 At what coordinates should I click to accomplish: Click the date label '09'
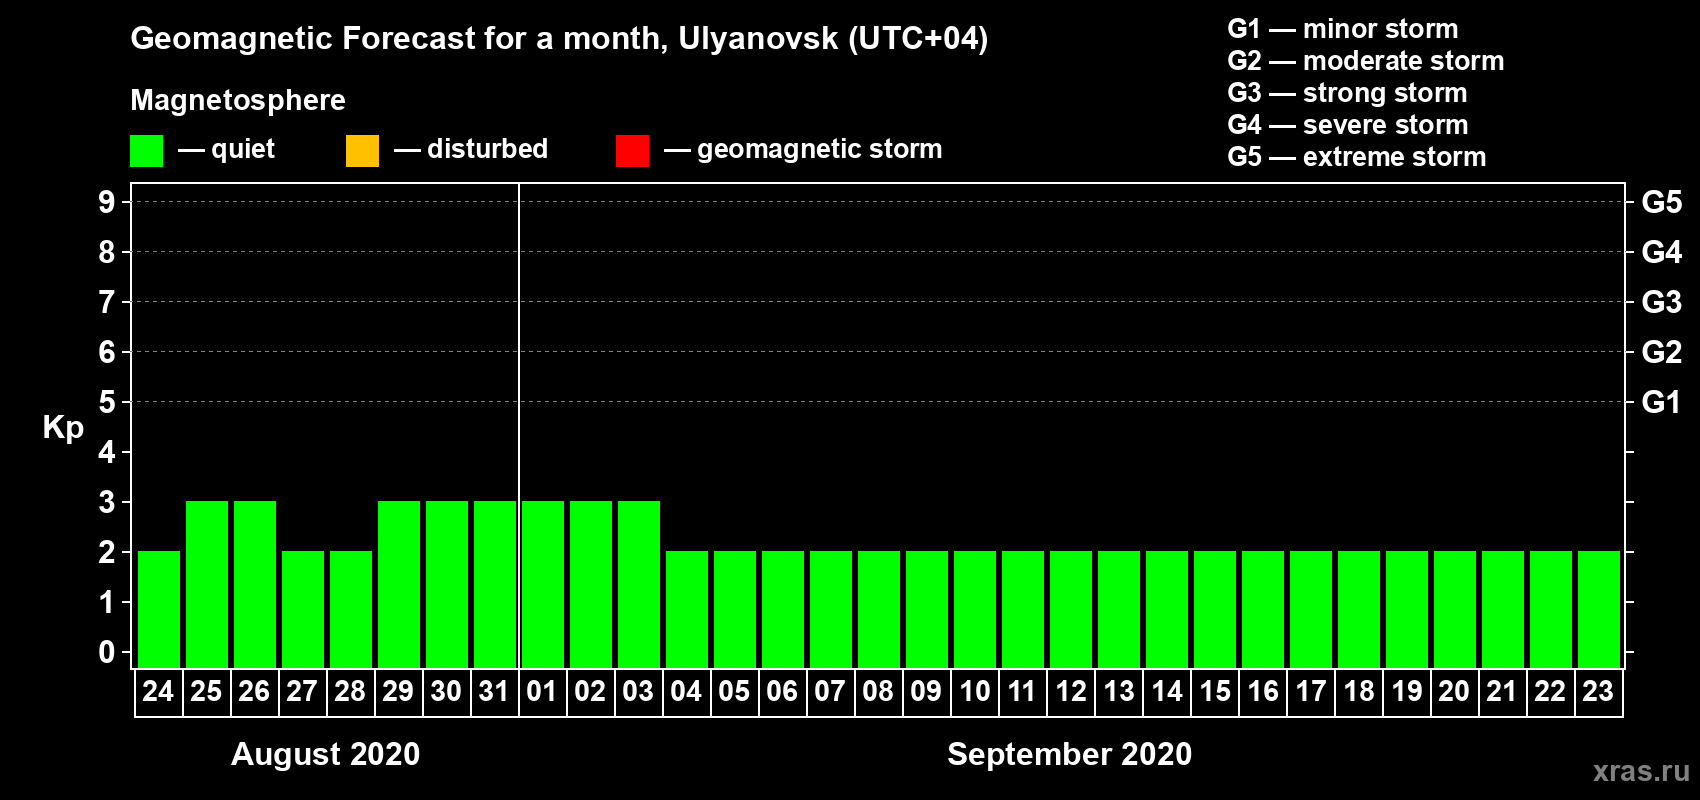click(926, 691)
